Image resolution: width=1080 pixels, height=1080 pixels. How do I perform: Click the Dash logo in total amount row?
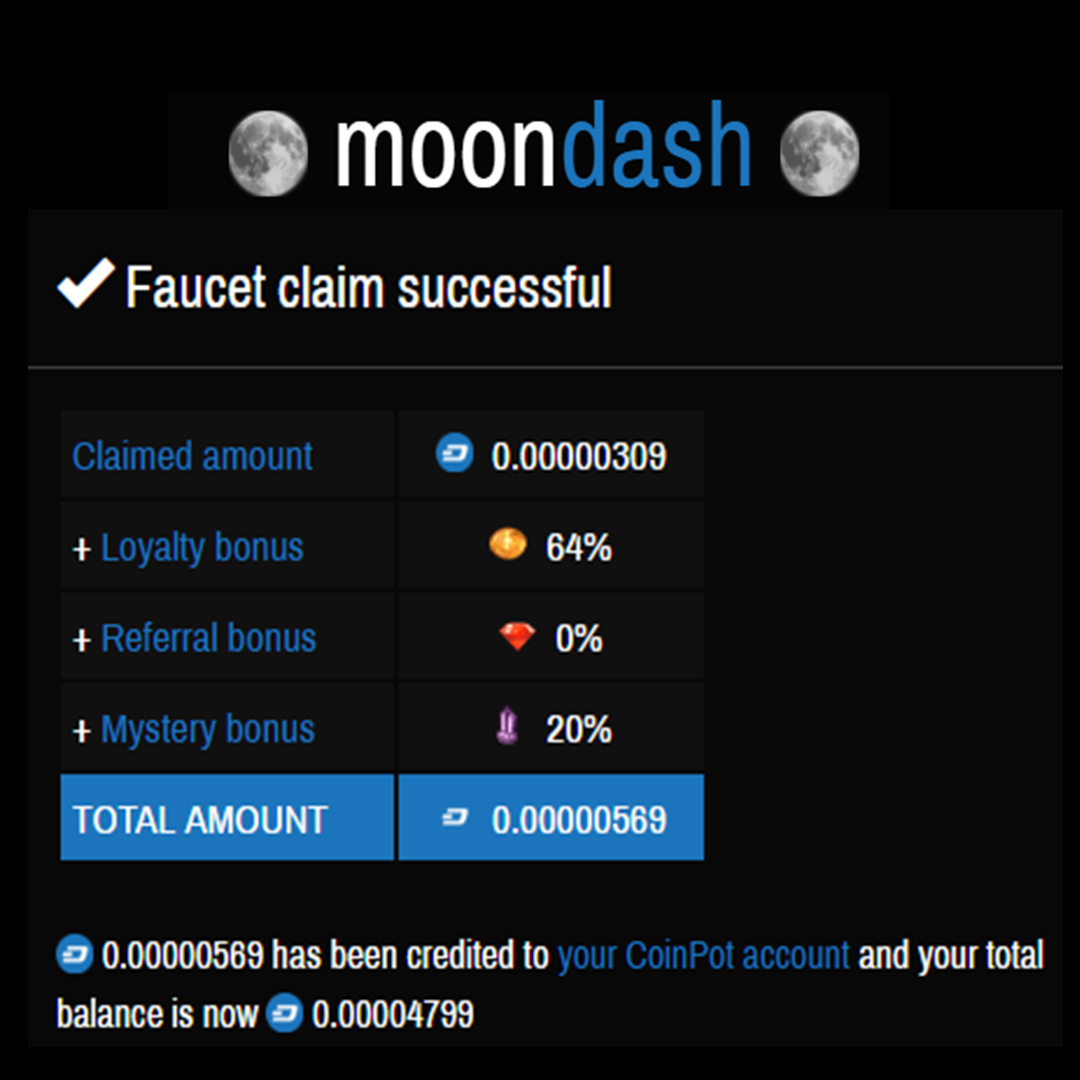click(x=455, y=818)
